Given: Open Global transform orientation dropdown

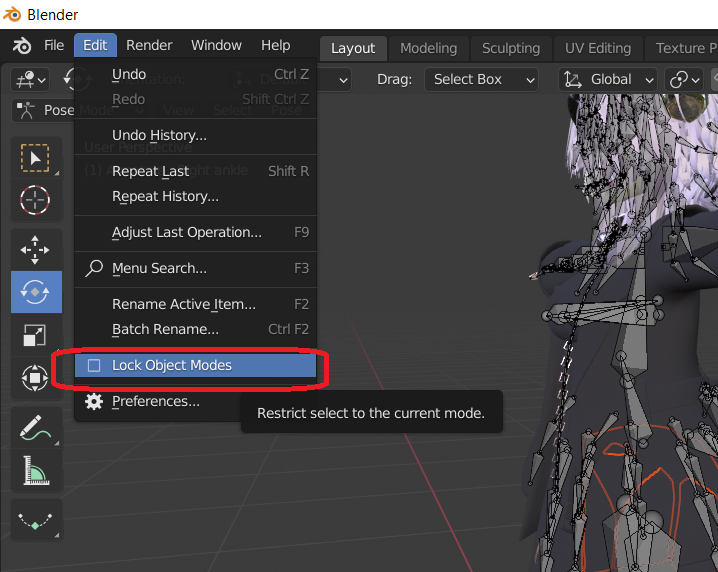Looking at the screenshot, I should click(608, 80).
